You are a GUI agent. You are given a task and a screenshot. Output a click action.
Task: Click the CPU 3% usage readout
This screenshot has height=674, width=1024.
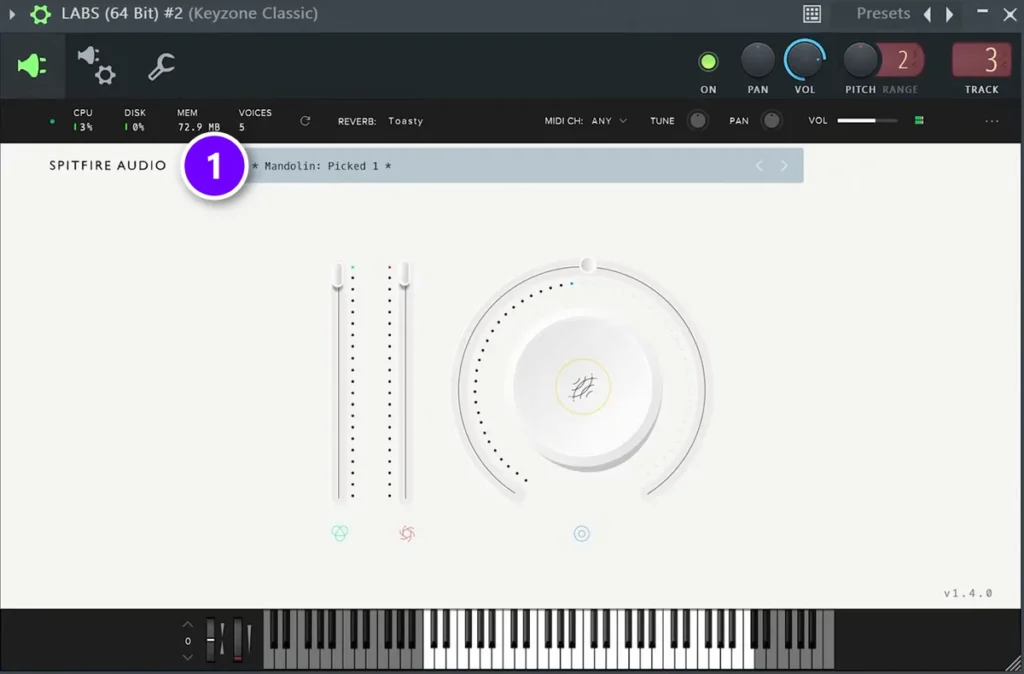click(83, 120)
